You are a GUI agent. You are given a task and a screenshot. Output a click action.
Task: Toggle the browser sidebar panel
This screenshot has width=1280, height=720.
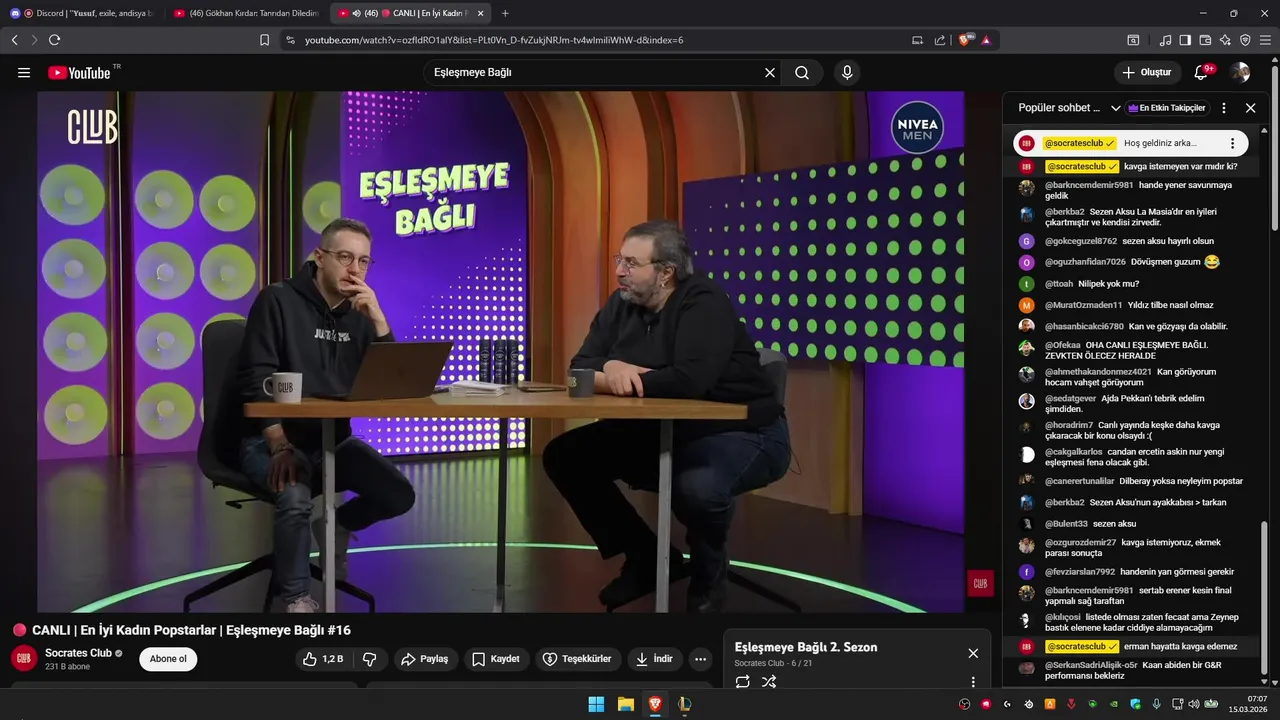(x=1185, y=40)
